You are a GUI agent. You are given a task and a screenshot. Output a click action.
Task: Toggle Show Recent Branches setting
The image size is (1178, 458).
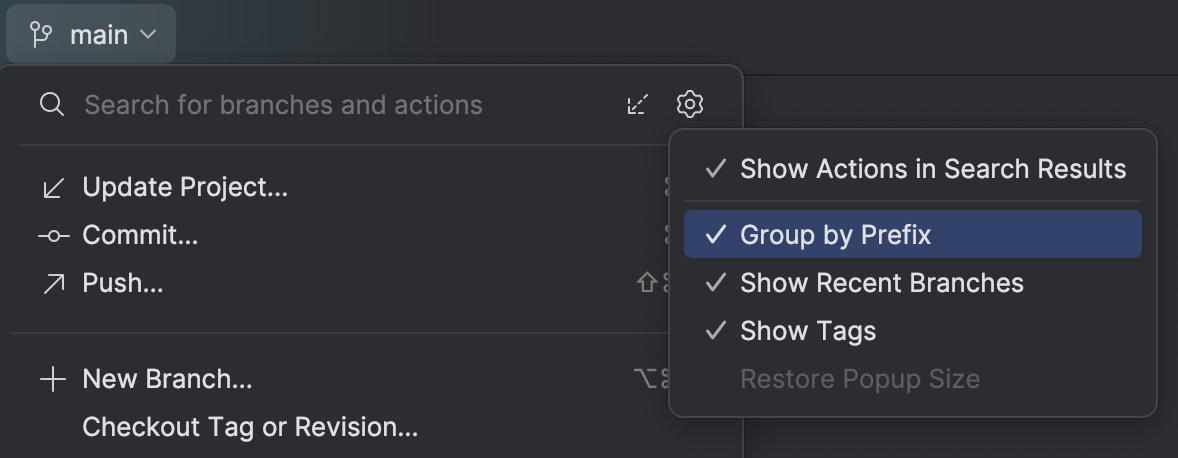(913, 283)
